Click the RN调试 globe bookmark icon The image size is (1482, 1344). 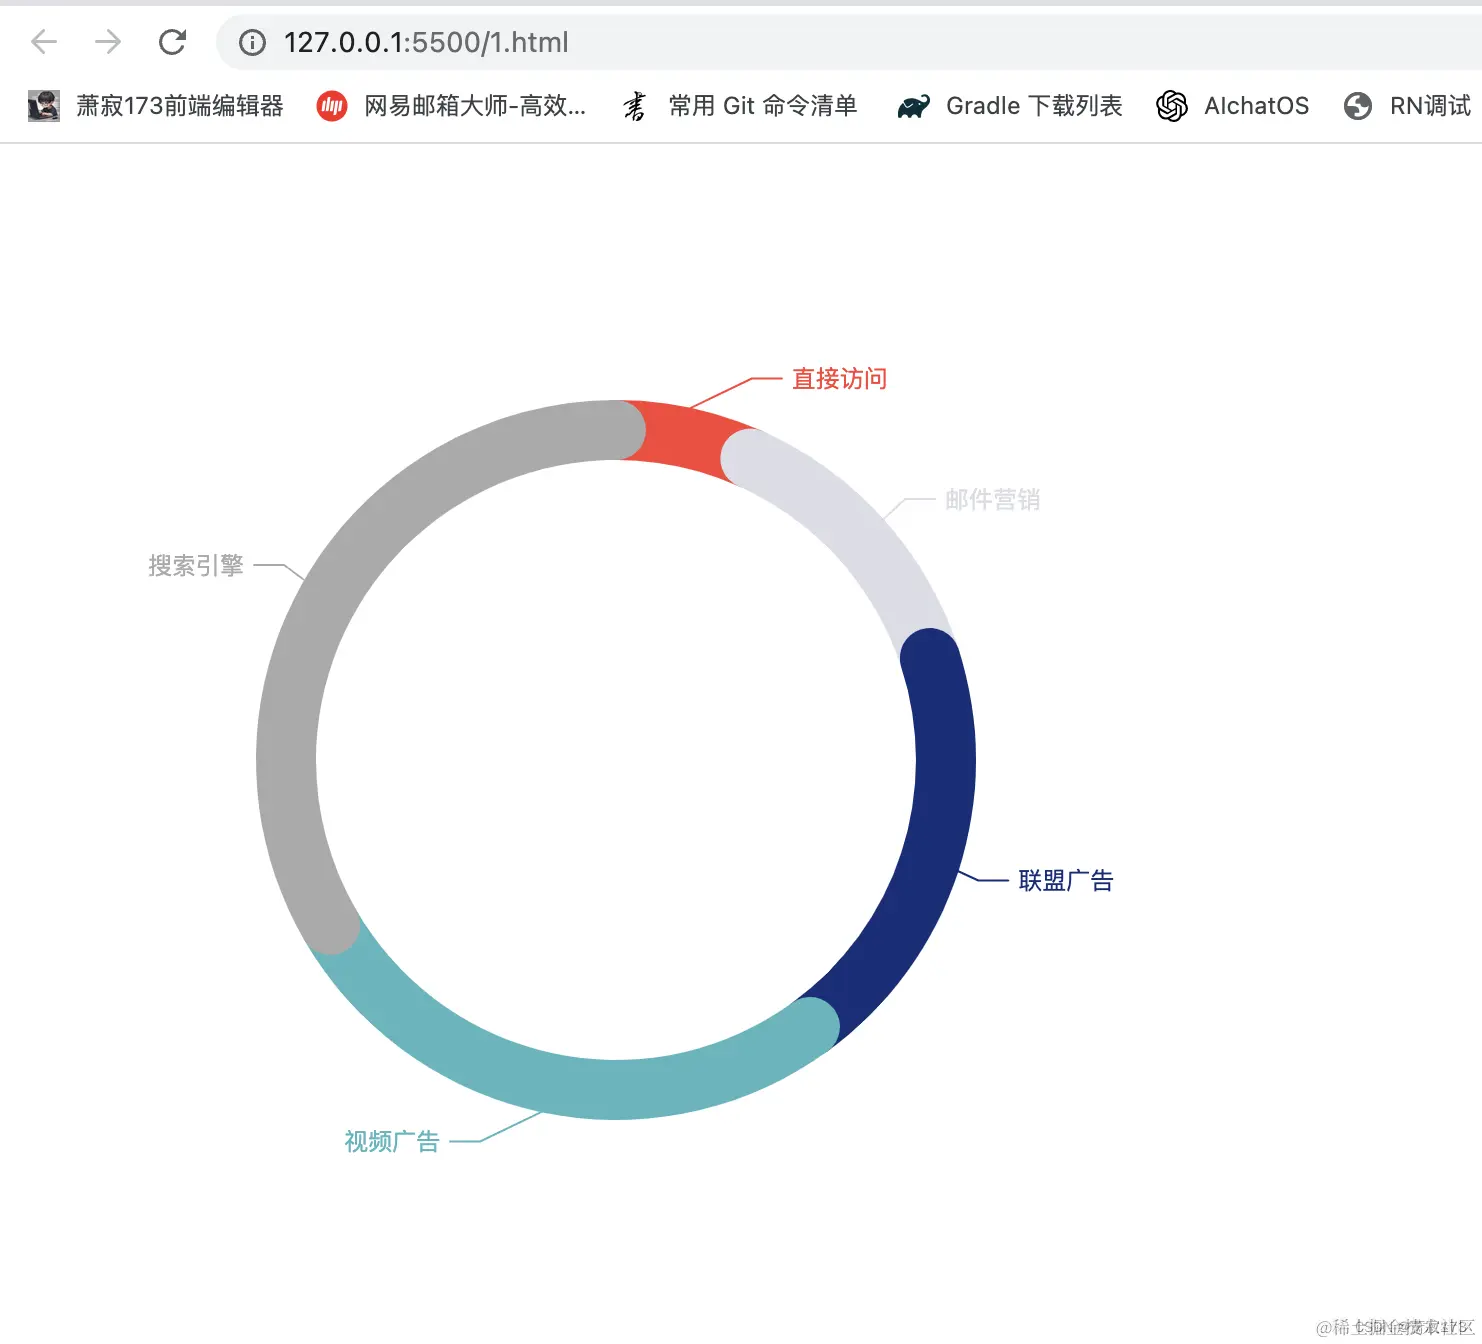[x=1357, y=105]
